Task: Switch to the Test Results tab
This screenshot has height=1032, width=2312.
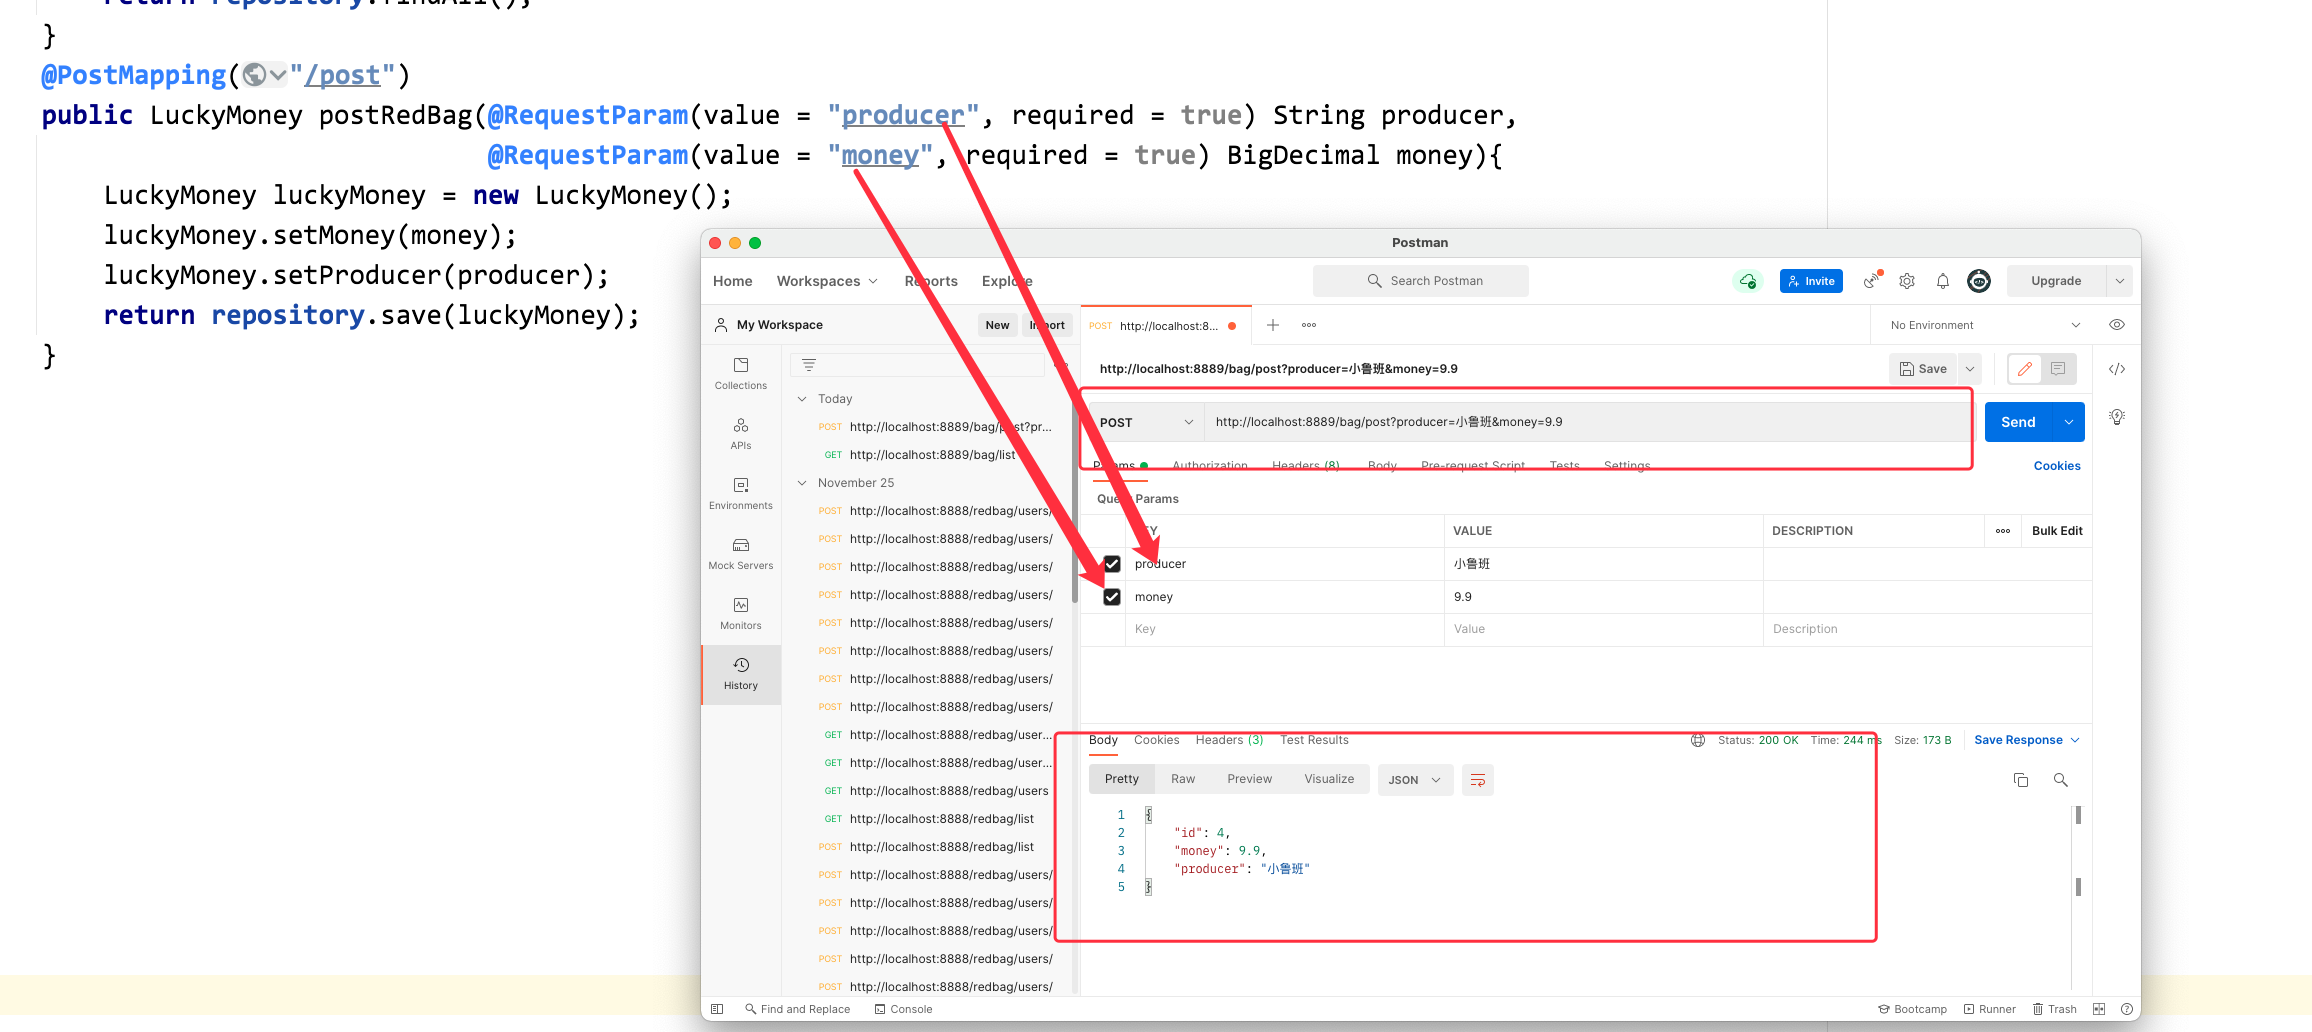Action: (1314, 740)
